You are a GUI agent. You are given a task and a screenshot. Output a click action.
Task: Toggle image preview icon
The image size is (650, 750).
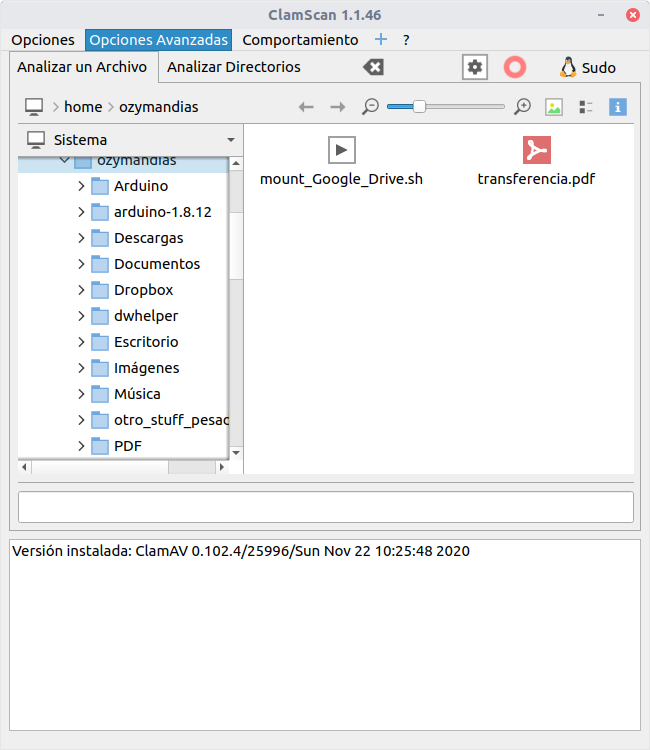tap(554, 107)
